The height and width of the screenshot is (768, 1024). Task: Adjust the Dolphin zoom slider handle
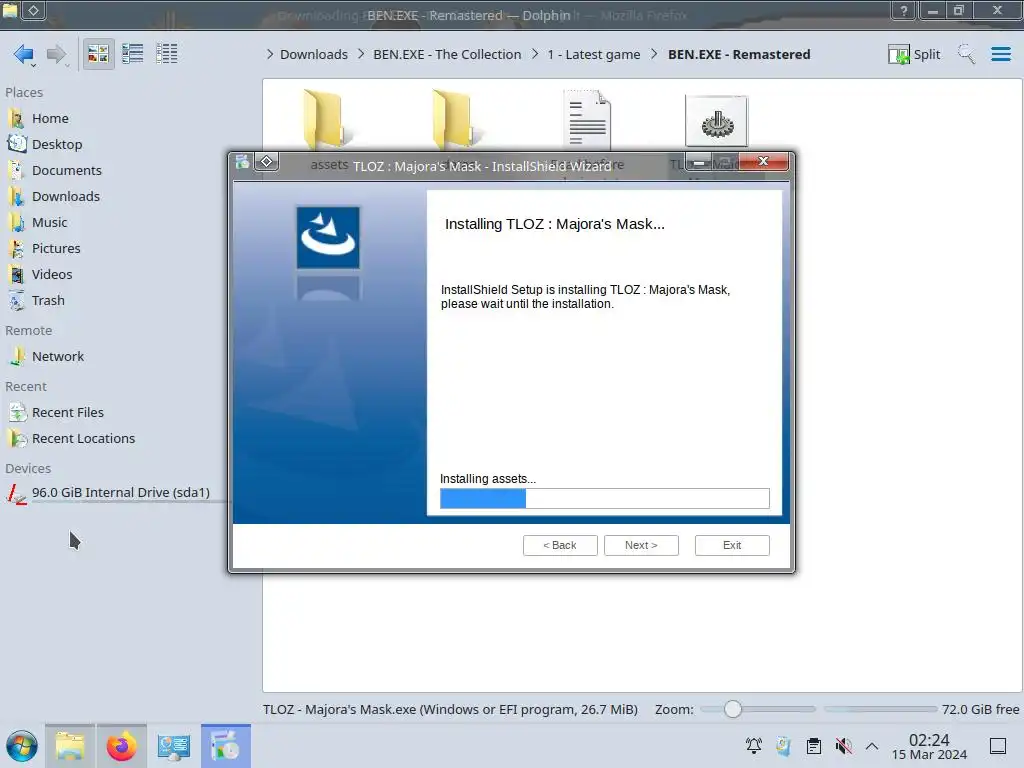733,709
